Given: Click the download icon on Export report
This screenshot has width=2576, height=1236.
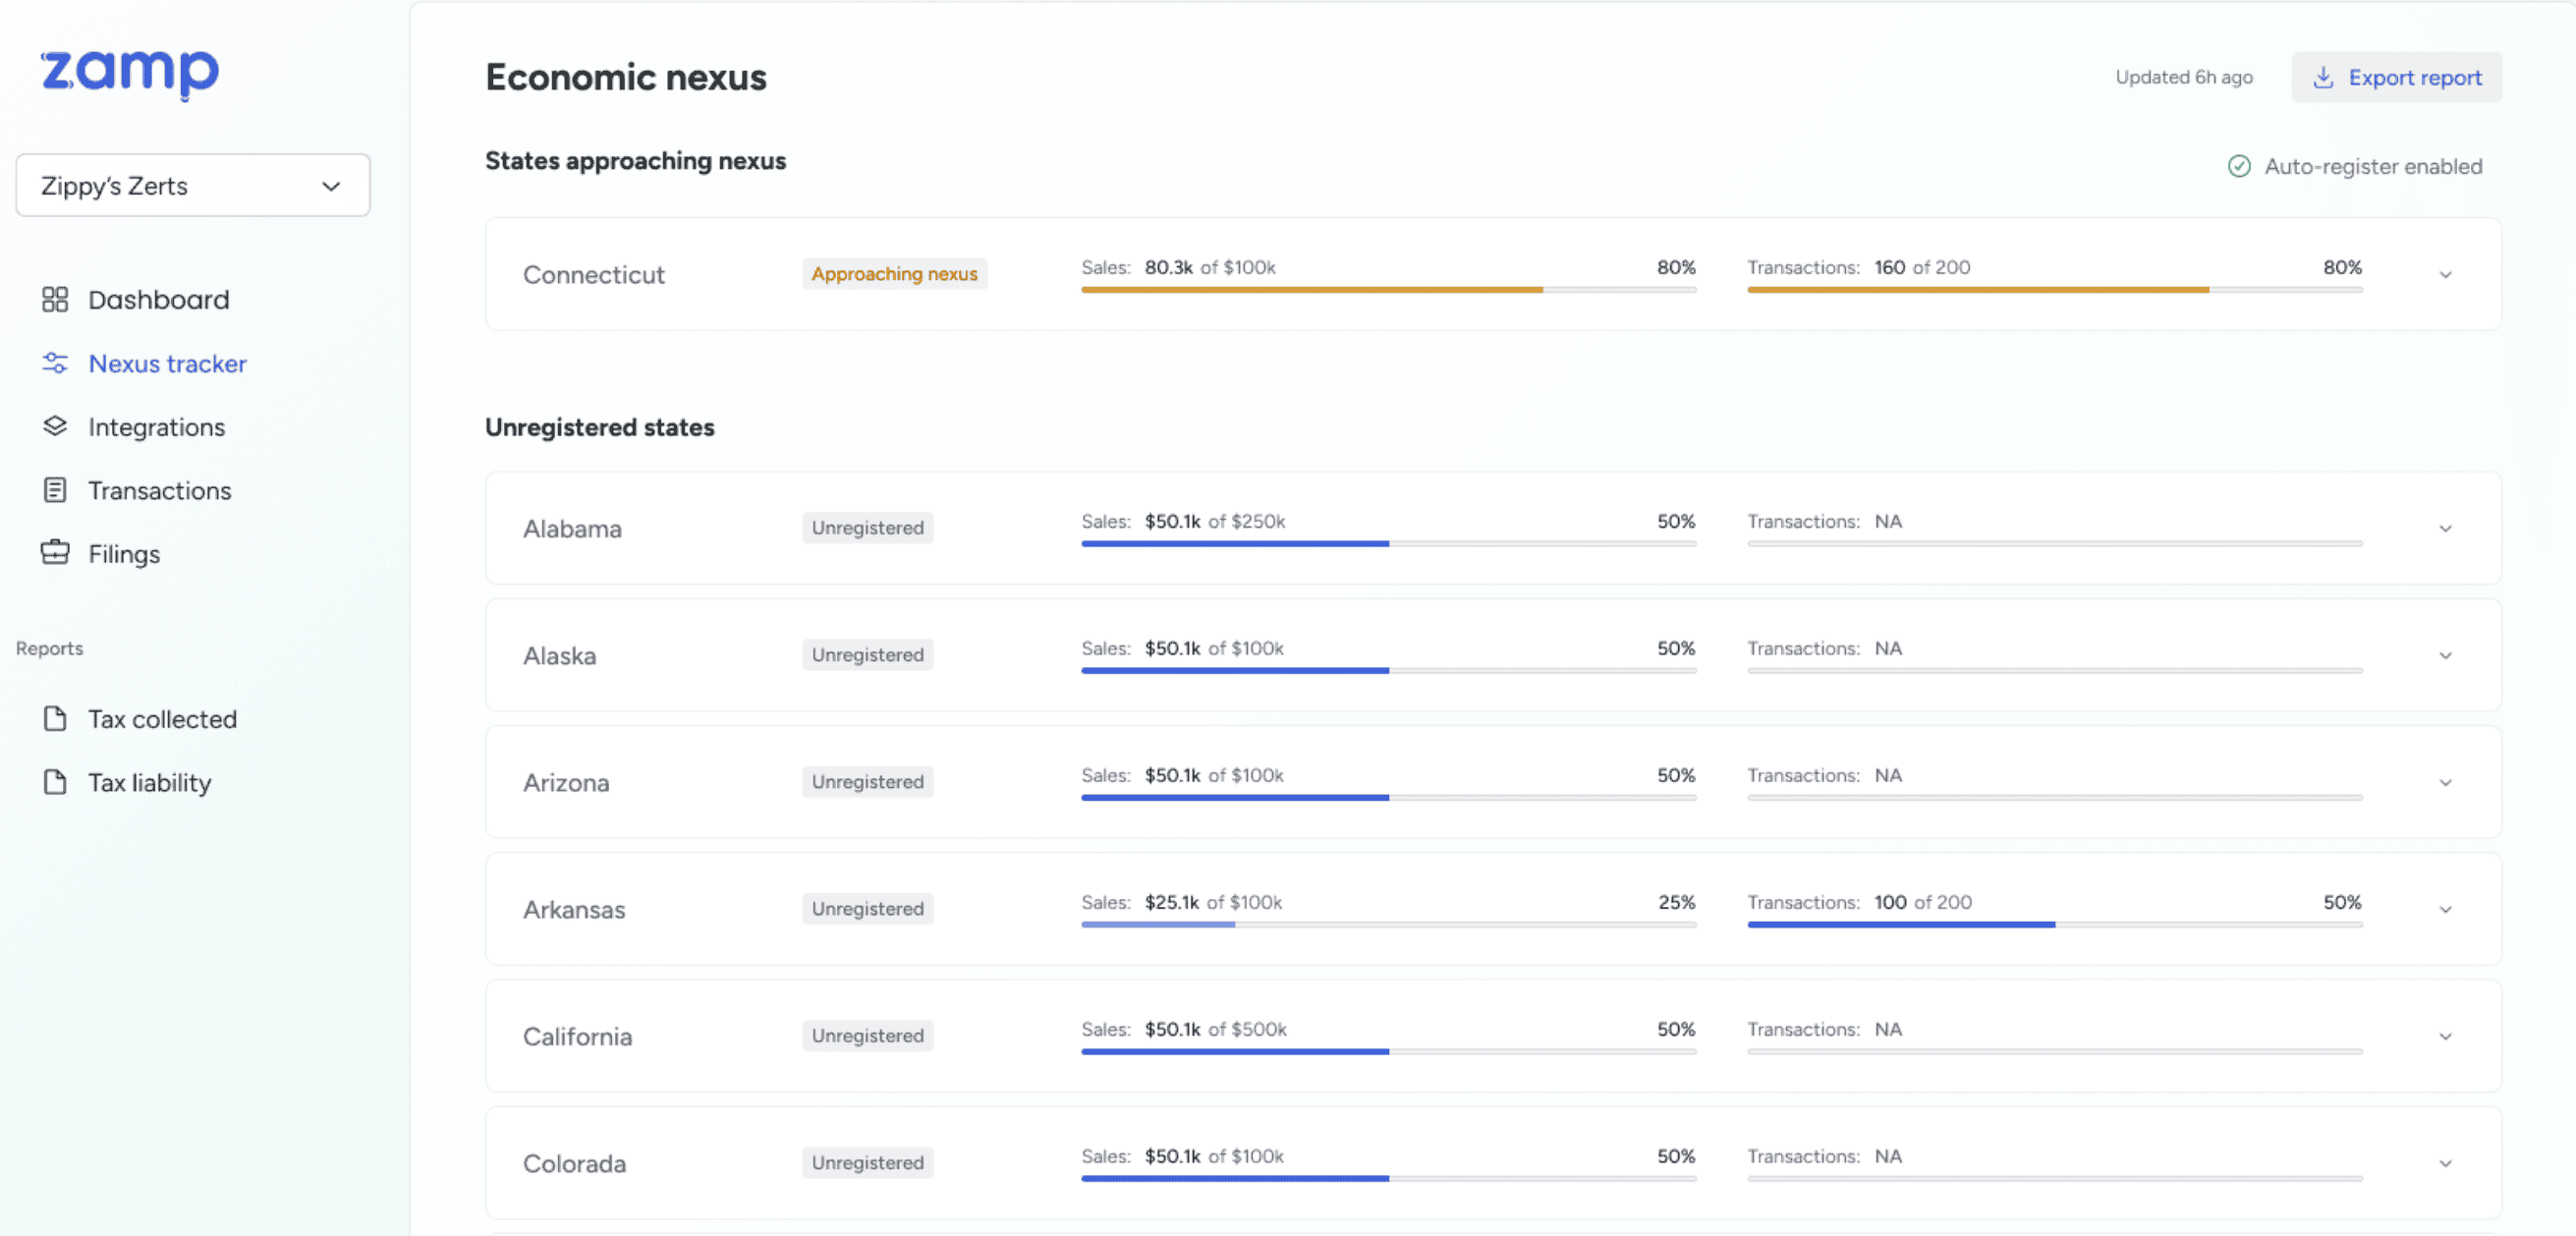Looking at the screenshot, I should point(2324,77).
